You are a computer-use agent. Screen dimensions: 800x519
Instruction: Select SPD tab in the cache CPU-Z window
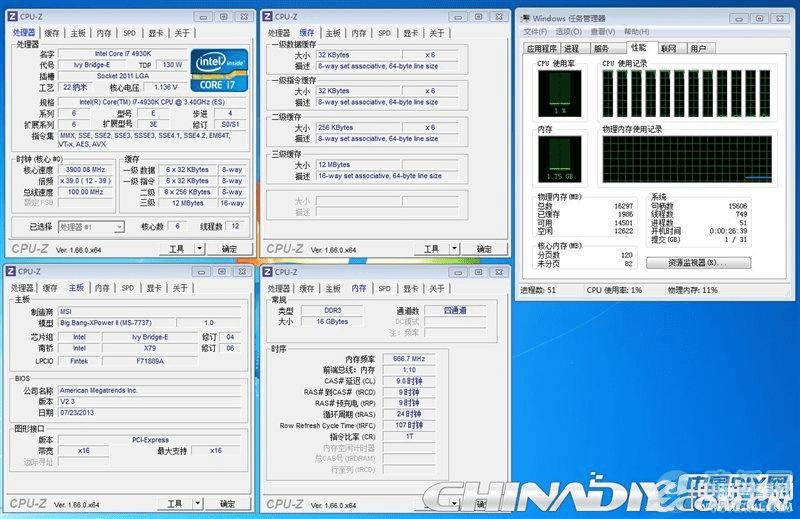(x=385, y=33)
